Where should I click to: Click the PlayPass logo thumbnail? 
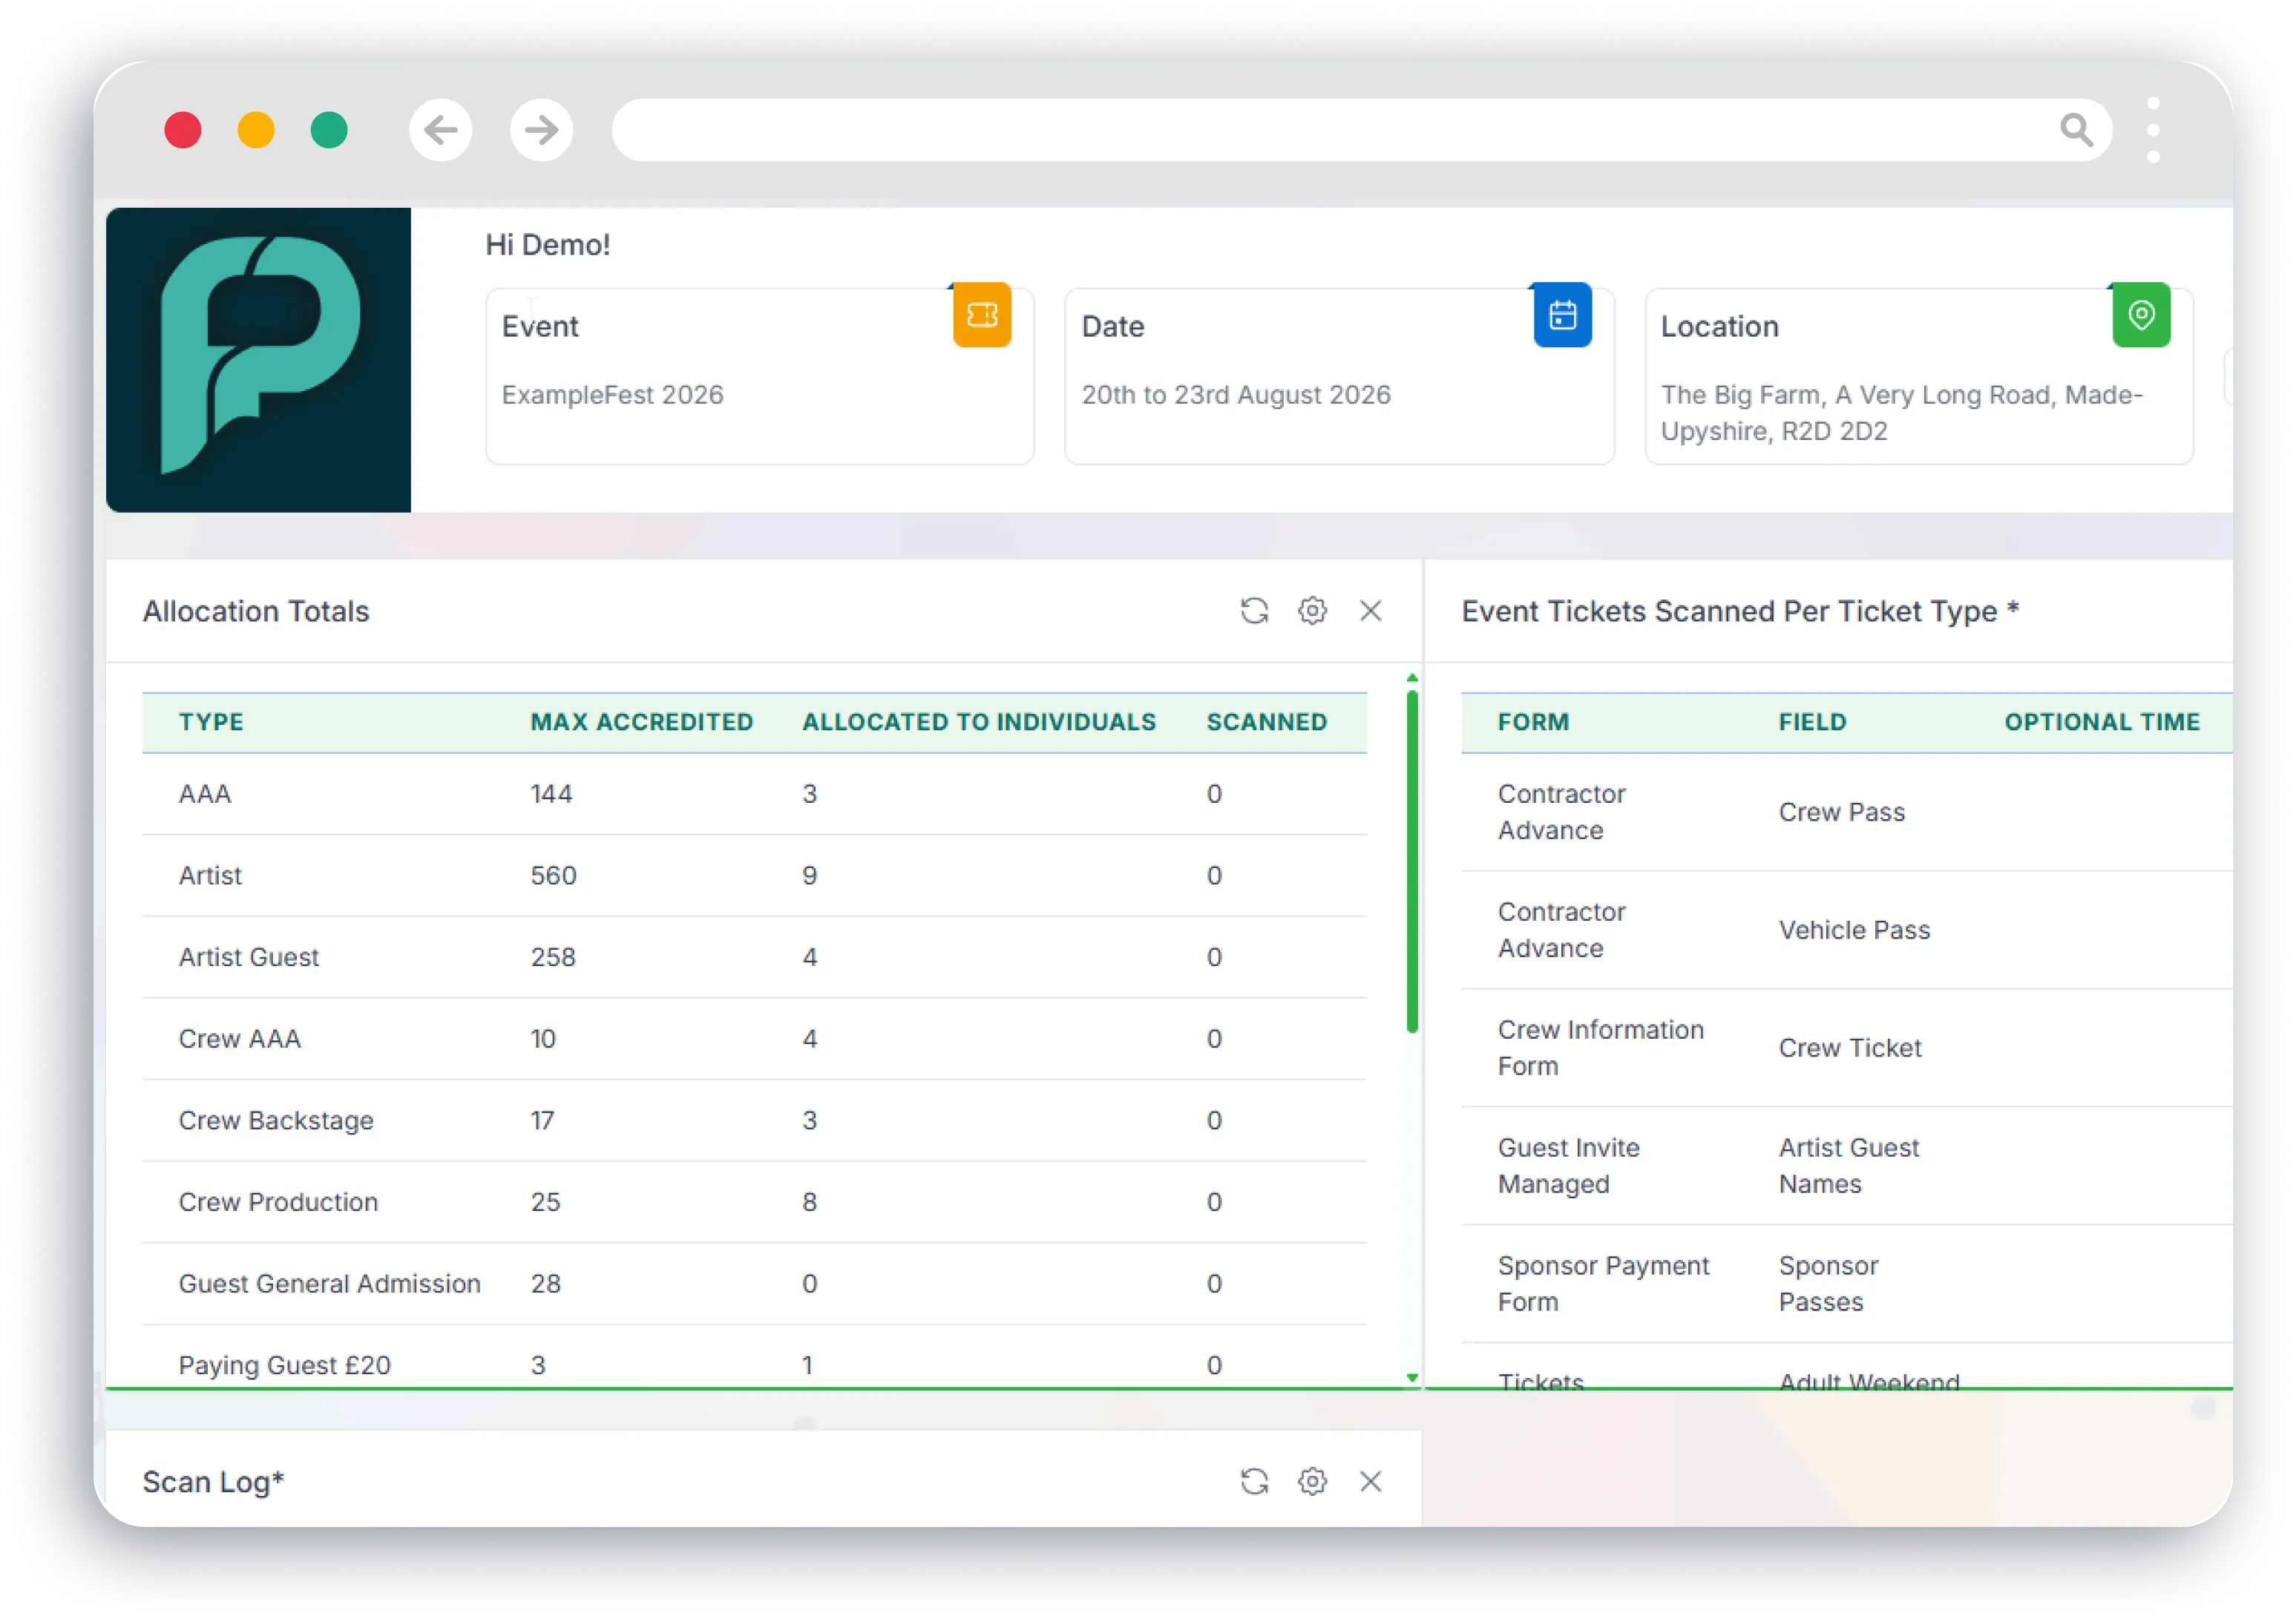258,360
